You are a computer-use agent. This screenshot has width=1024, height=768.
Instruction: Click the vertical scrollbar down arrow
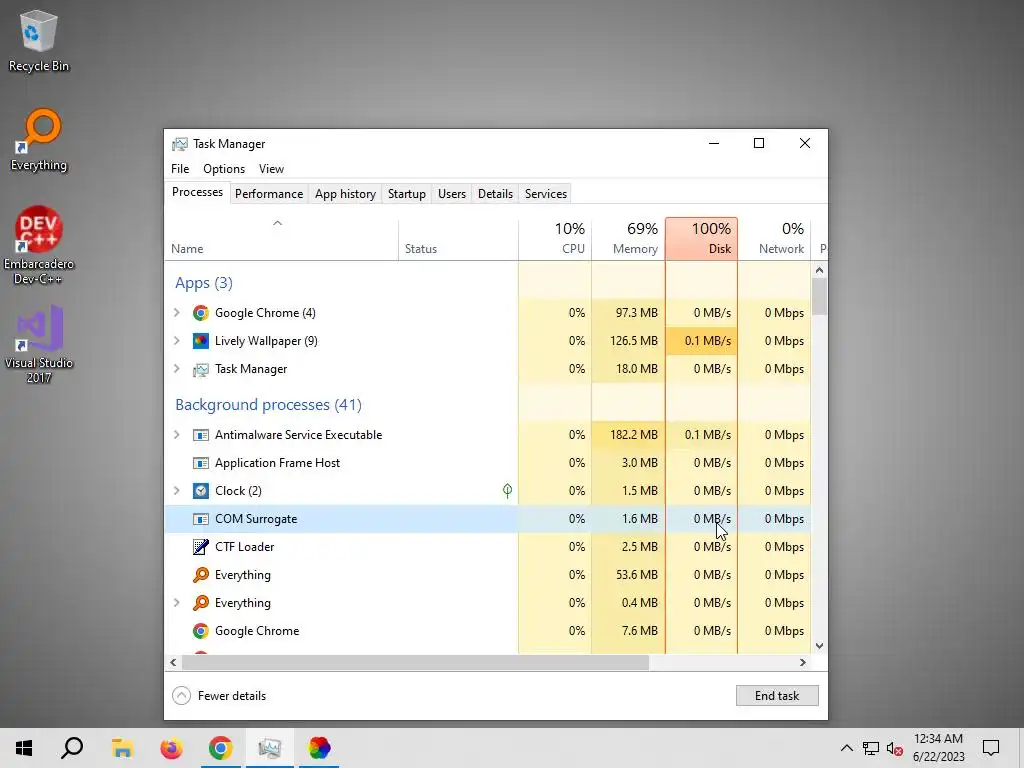pos(820,646)
